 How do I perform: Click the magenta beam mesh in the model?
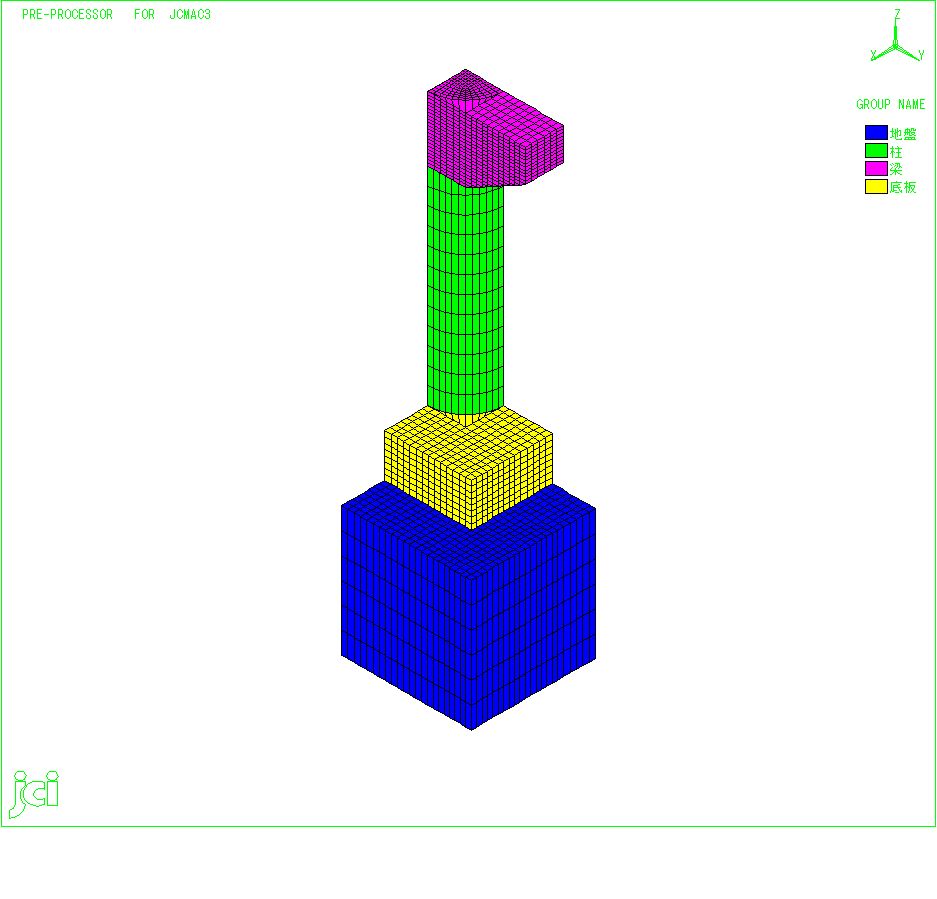495,129
